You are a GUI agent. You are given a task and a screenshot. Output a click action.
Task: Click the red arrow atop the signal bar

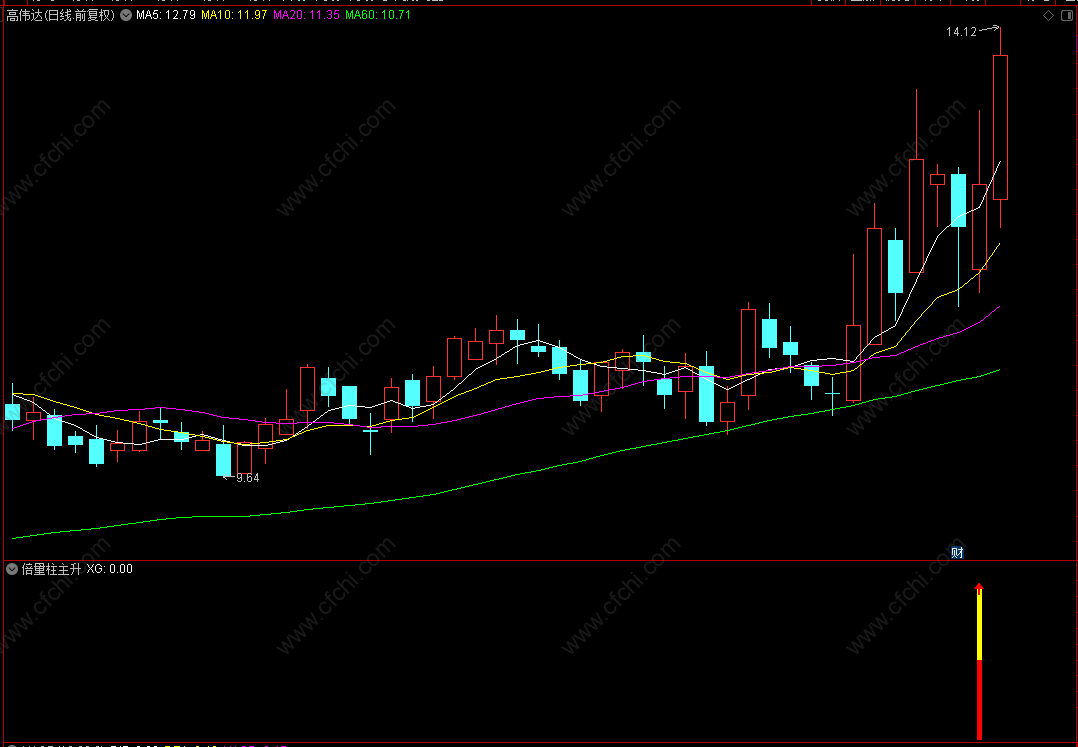pos(979,587)
